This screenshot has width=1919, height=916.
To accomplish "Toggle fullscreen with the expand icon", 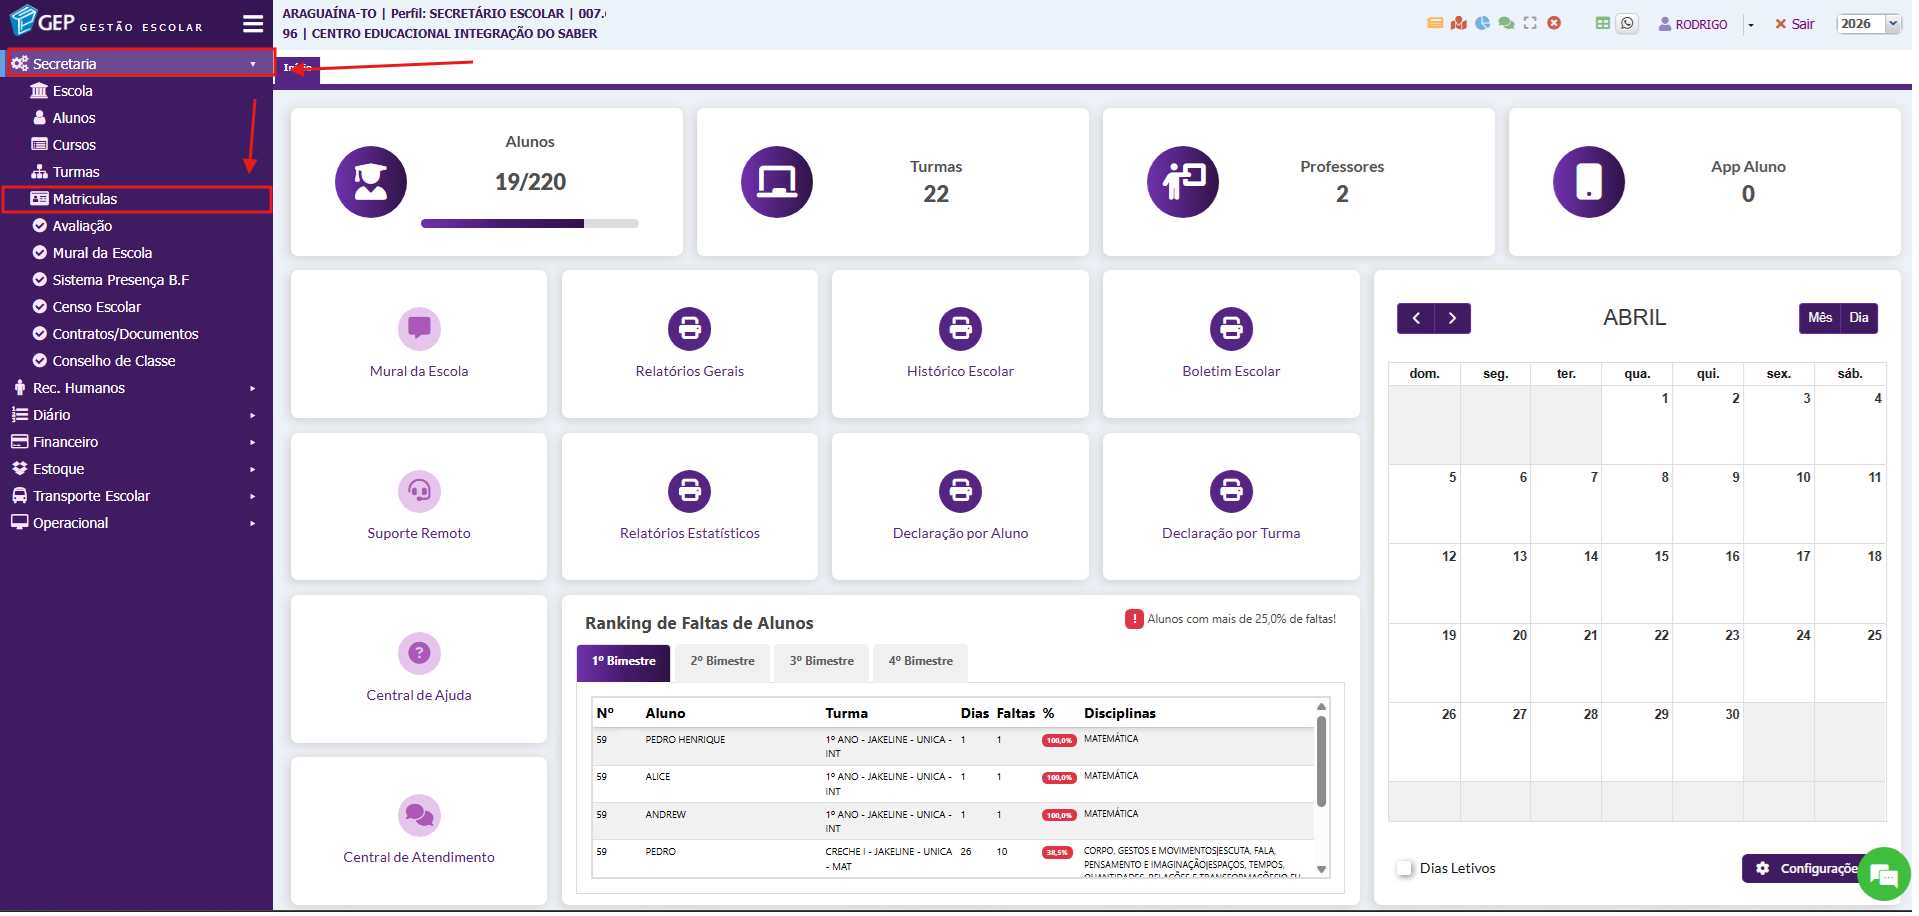I will point(1530,23).
